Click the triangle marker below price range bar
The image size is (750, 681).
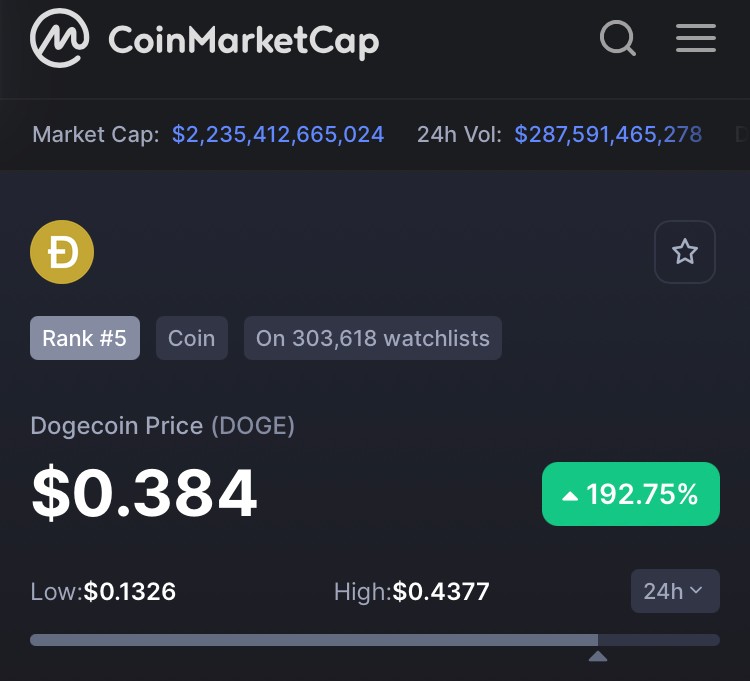tap(598, 656)
